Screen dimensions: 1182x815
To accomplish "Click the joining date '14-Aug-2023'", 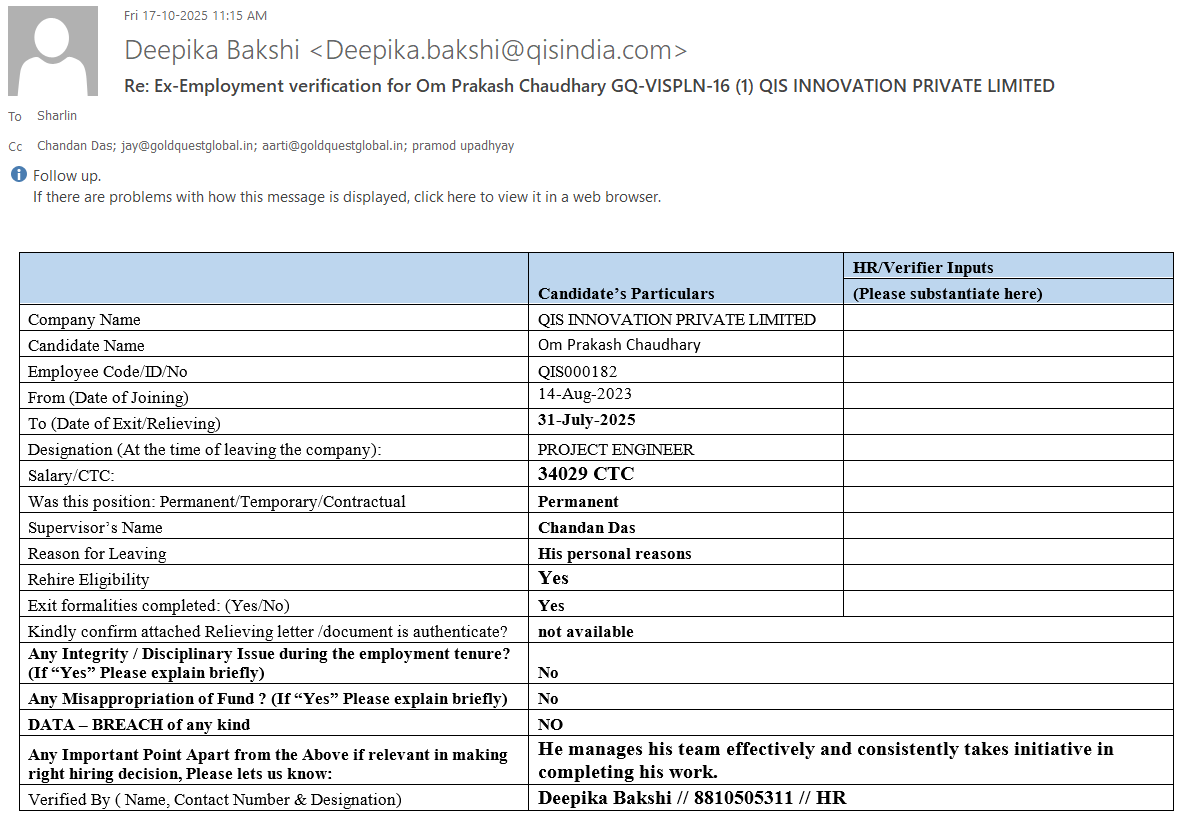I will pyautogui.click(x=584, y=394).
